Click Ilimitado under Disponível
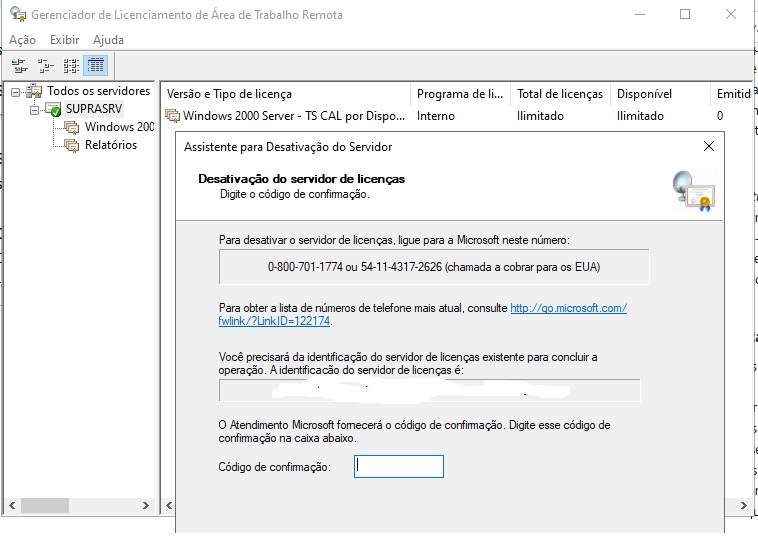 (640, 116)
